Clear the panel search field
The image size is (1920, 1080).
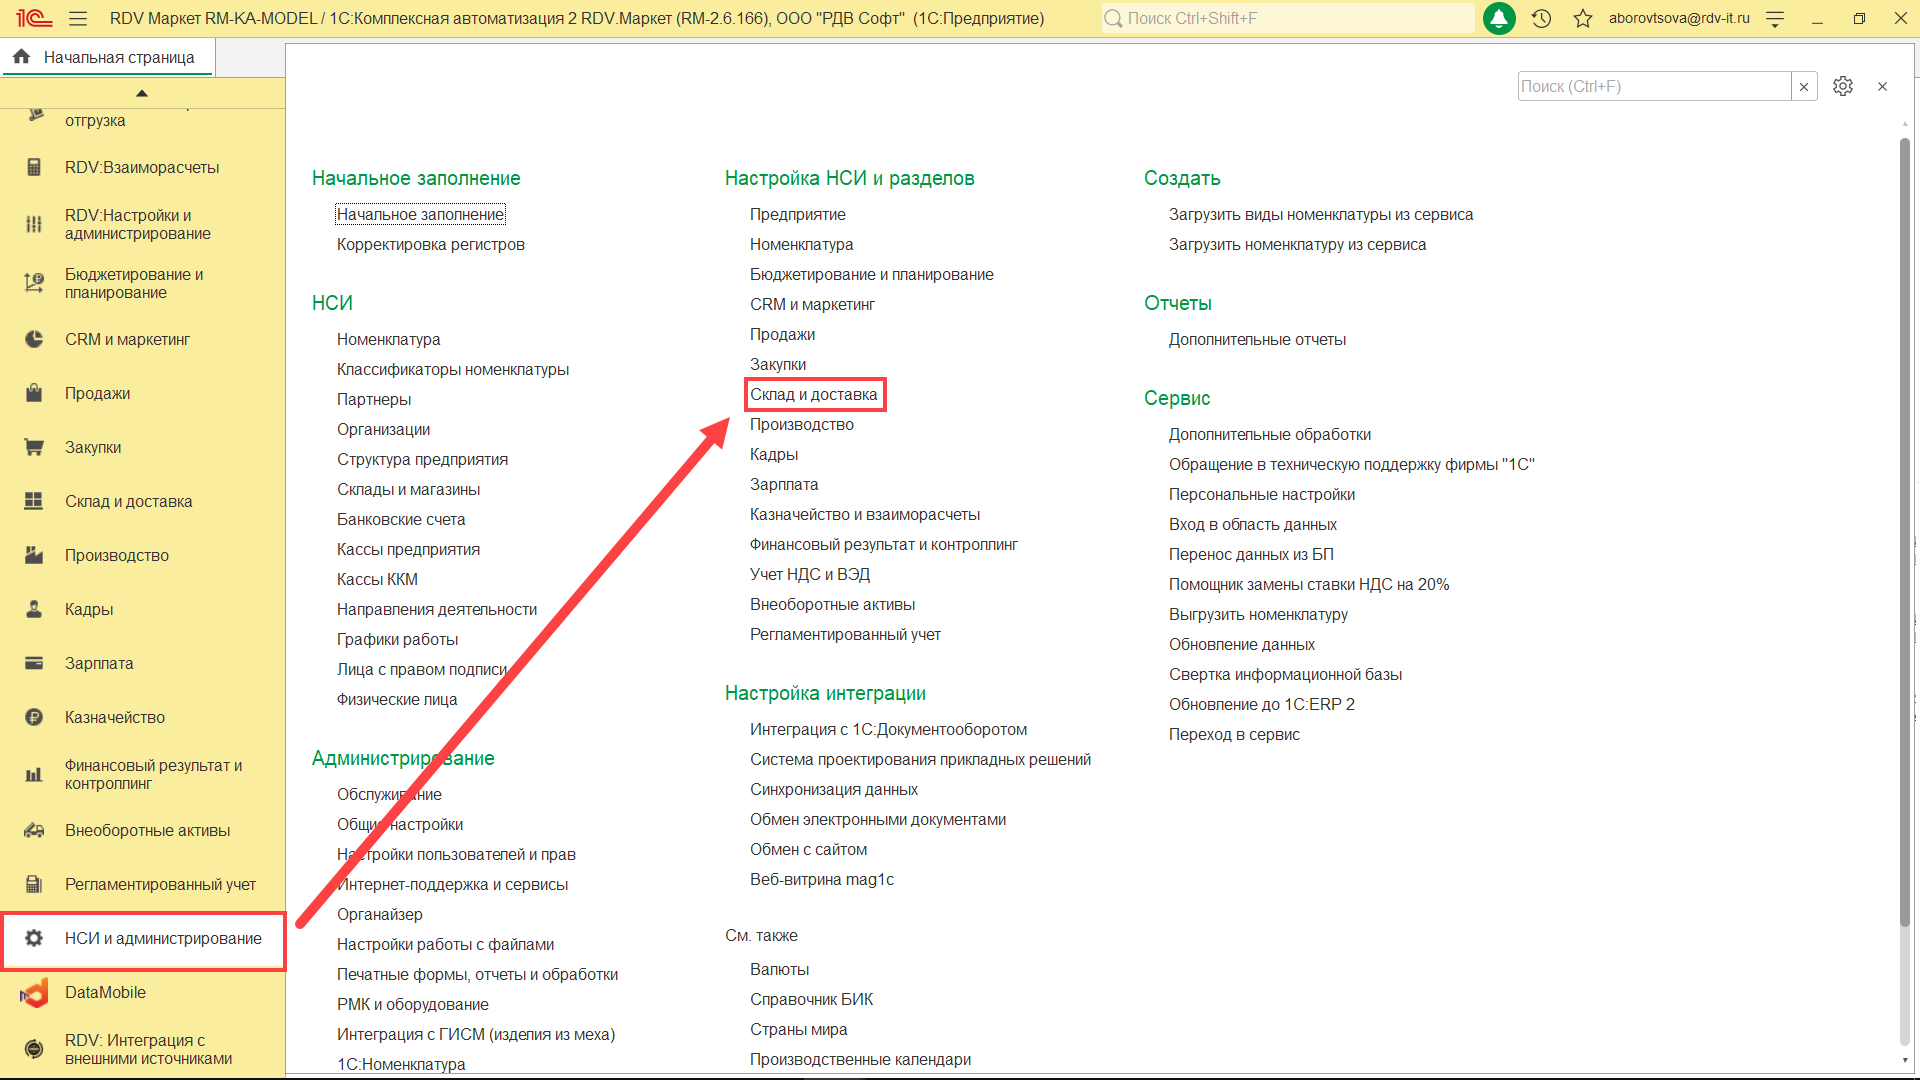[x=1804, y=86]
